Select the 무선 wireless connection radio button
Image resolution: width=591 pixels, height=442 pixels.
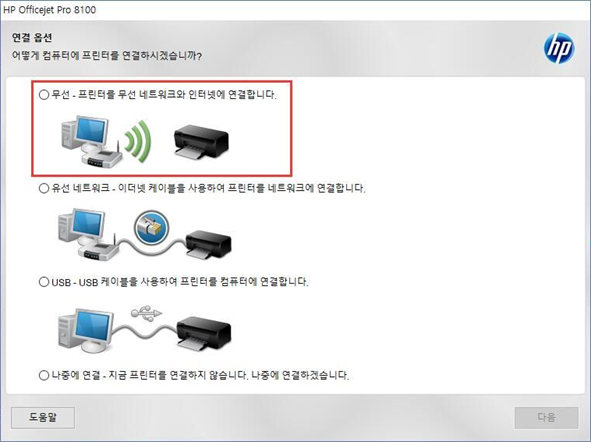point(44,95)
